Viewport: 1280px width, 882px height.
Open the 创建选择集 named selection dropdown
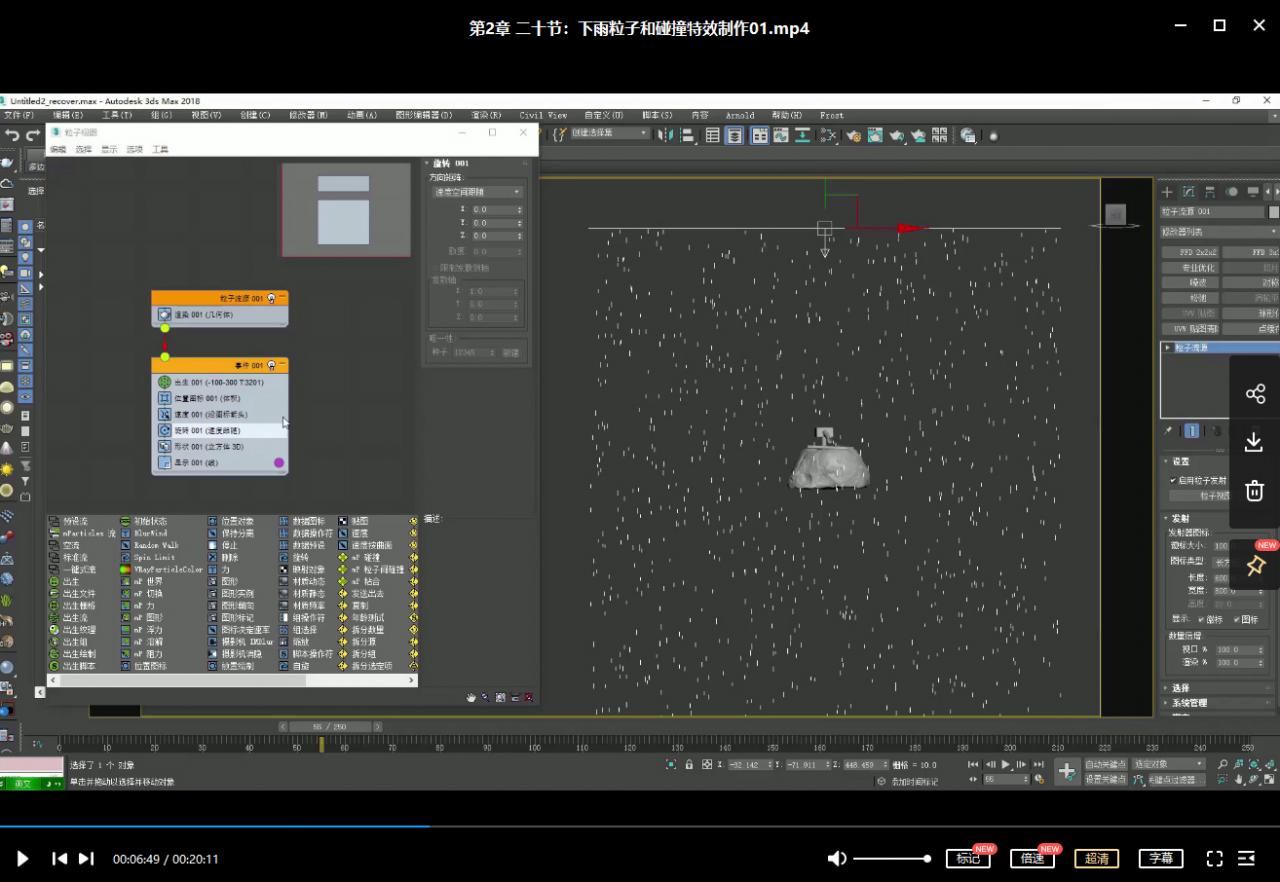click(x=609, y=133)
